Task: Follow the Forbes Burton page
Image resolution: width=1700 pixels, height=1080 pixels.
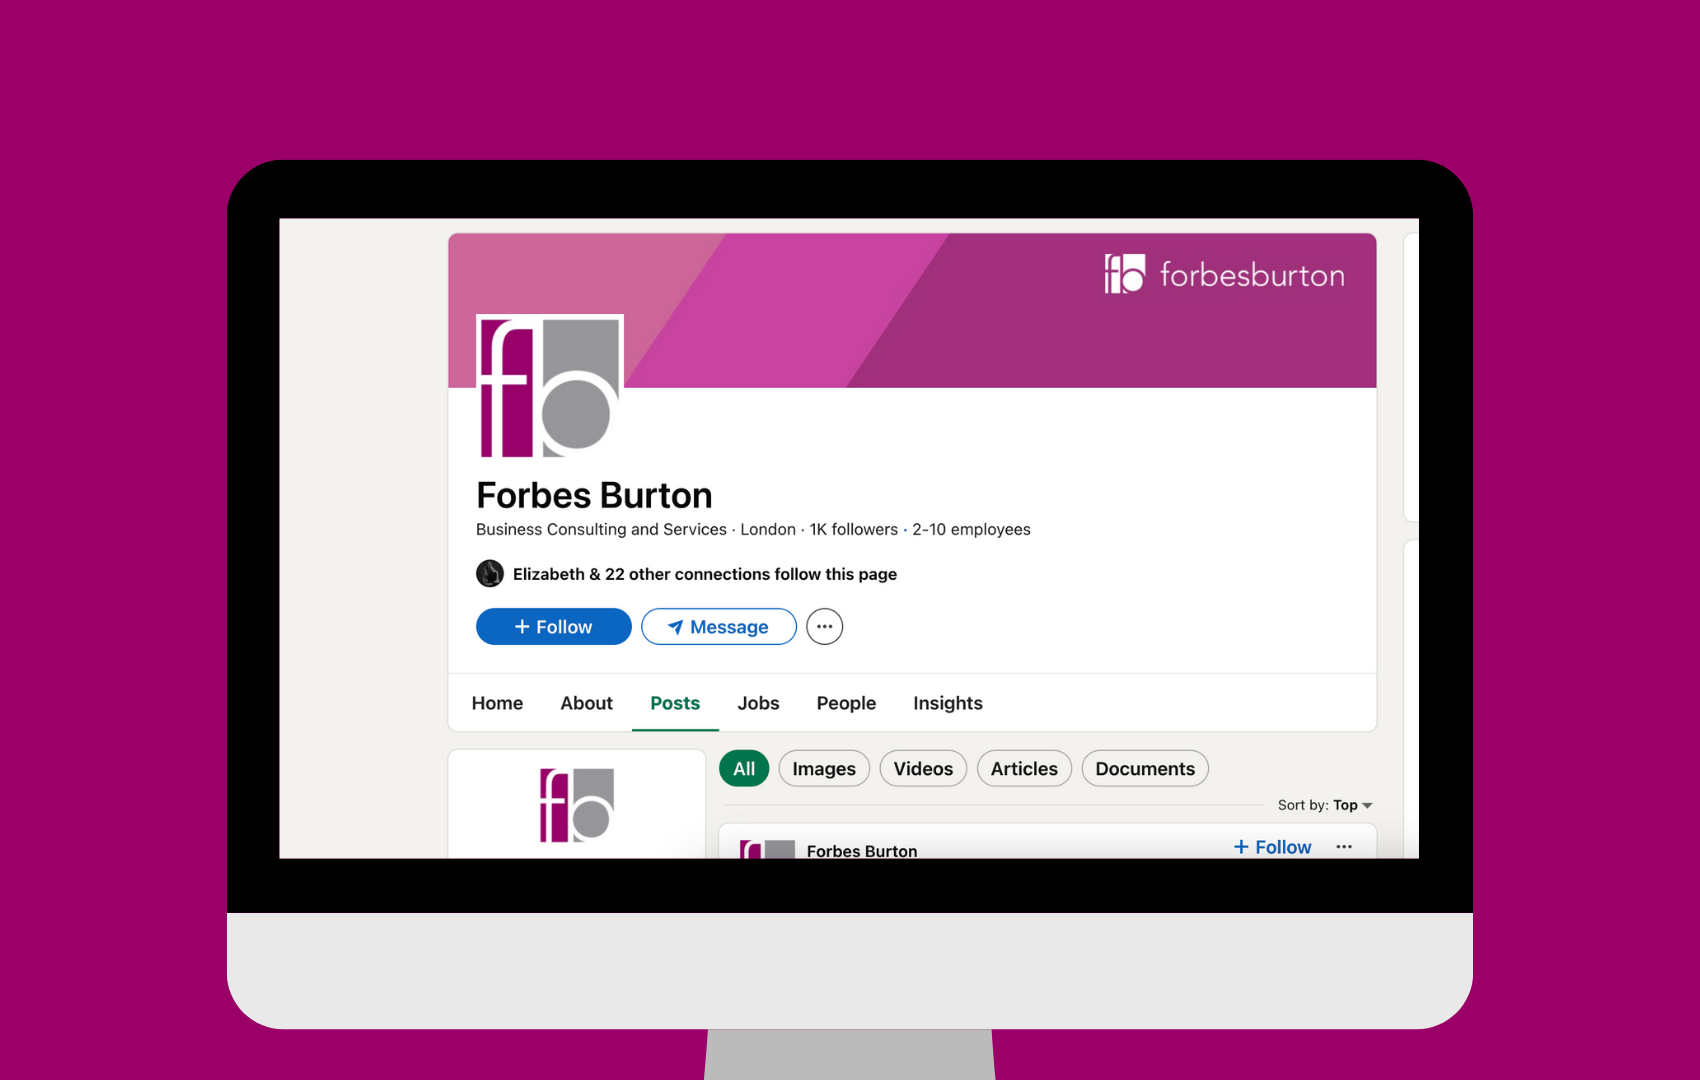Action: pos(553,627)
